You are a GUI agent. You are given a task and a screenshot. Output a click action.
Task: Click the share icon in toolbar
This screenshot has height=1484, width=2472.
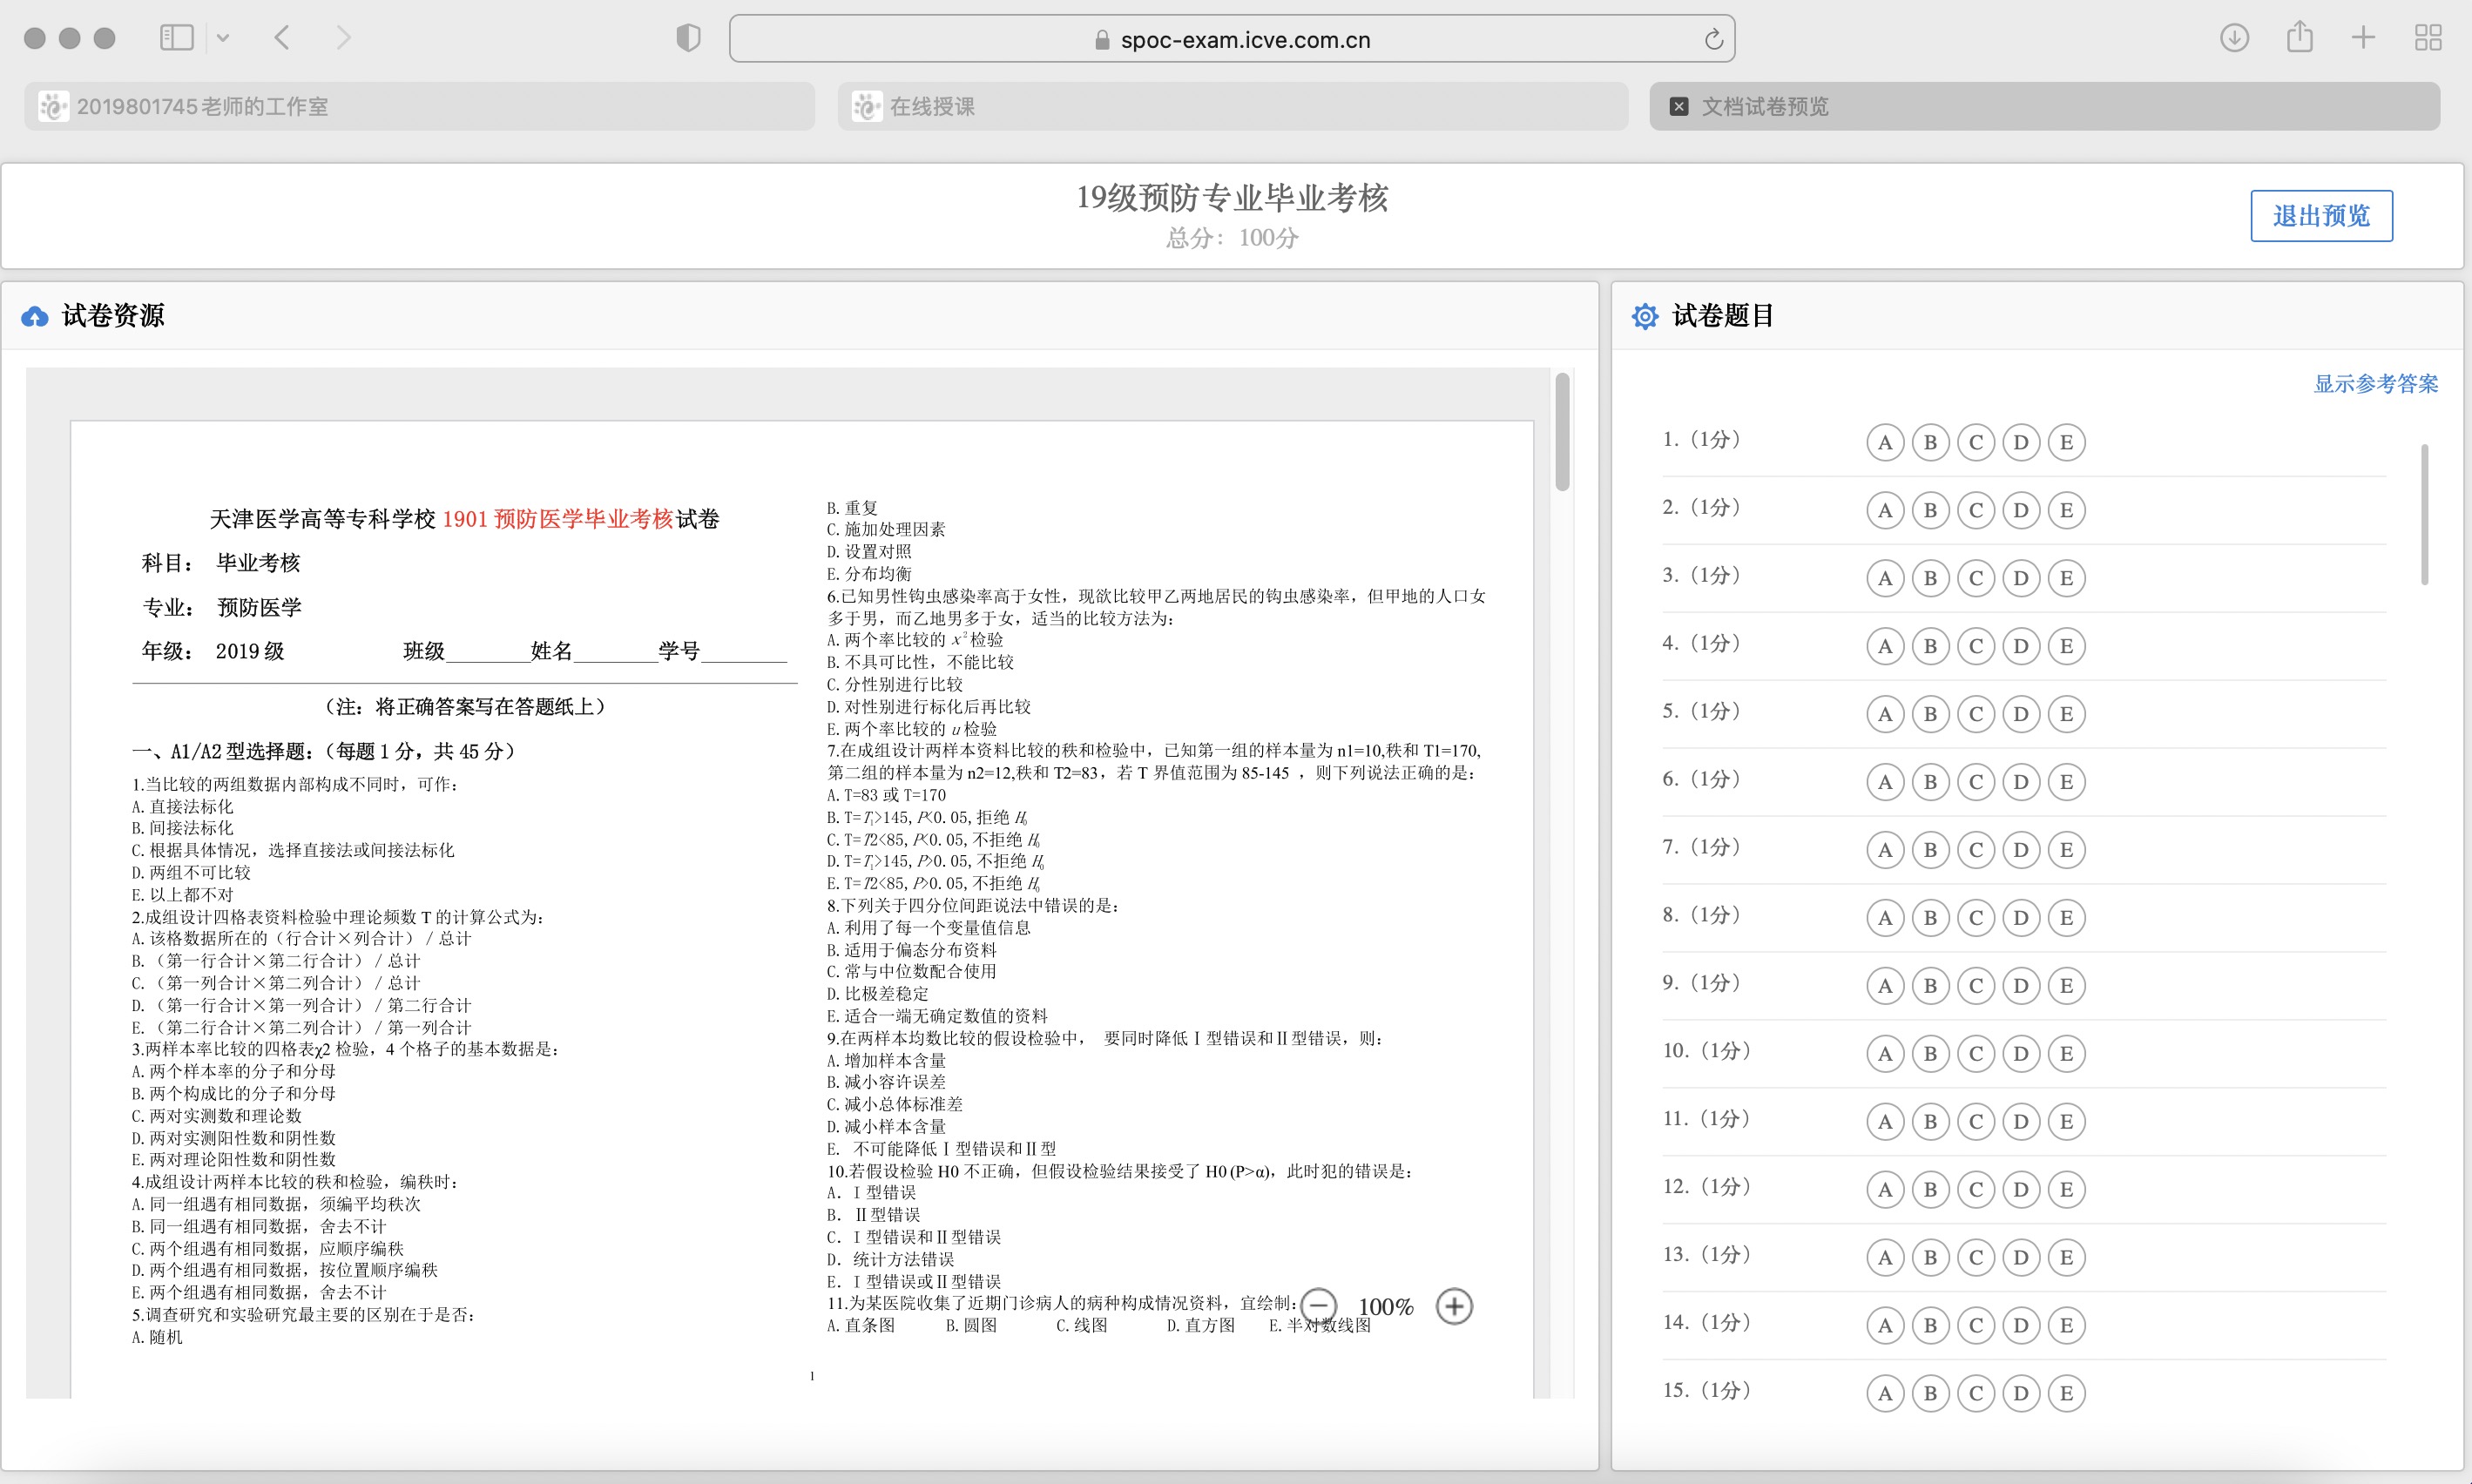[2299, 38]
